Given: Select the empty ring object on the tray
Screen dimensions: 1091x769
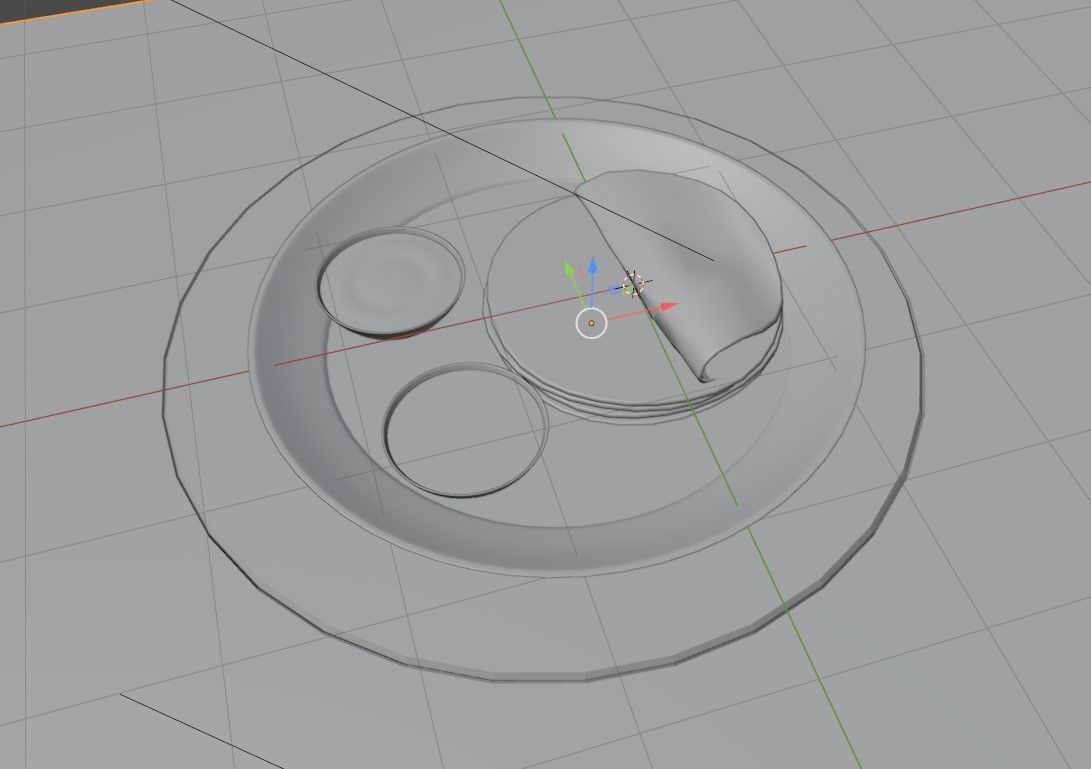Looking at the screenshot, I should pos(465,430).
